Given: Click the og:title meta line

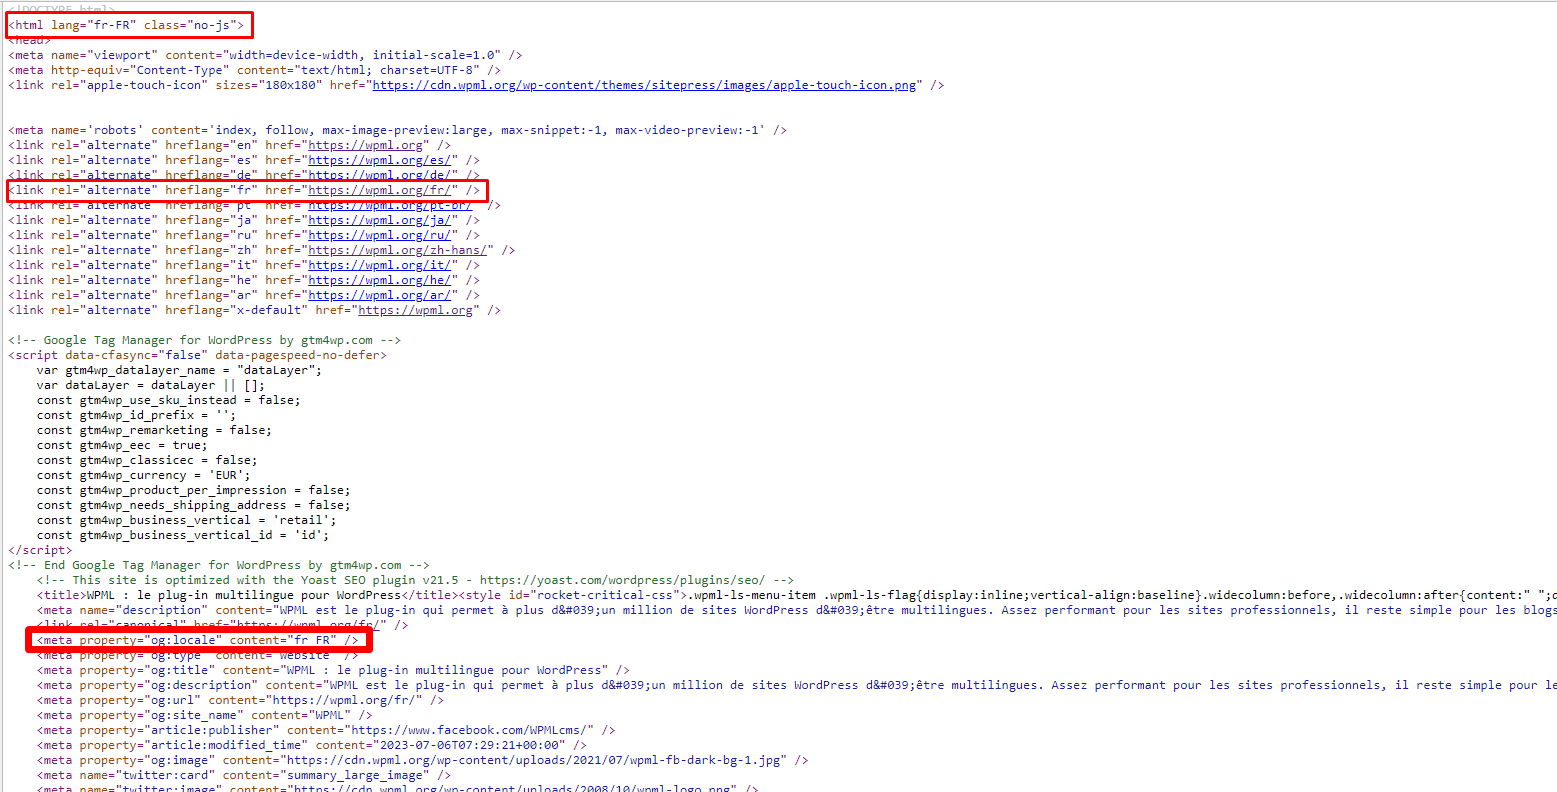Looking at the screenshot, I should 333,670.
